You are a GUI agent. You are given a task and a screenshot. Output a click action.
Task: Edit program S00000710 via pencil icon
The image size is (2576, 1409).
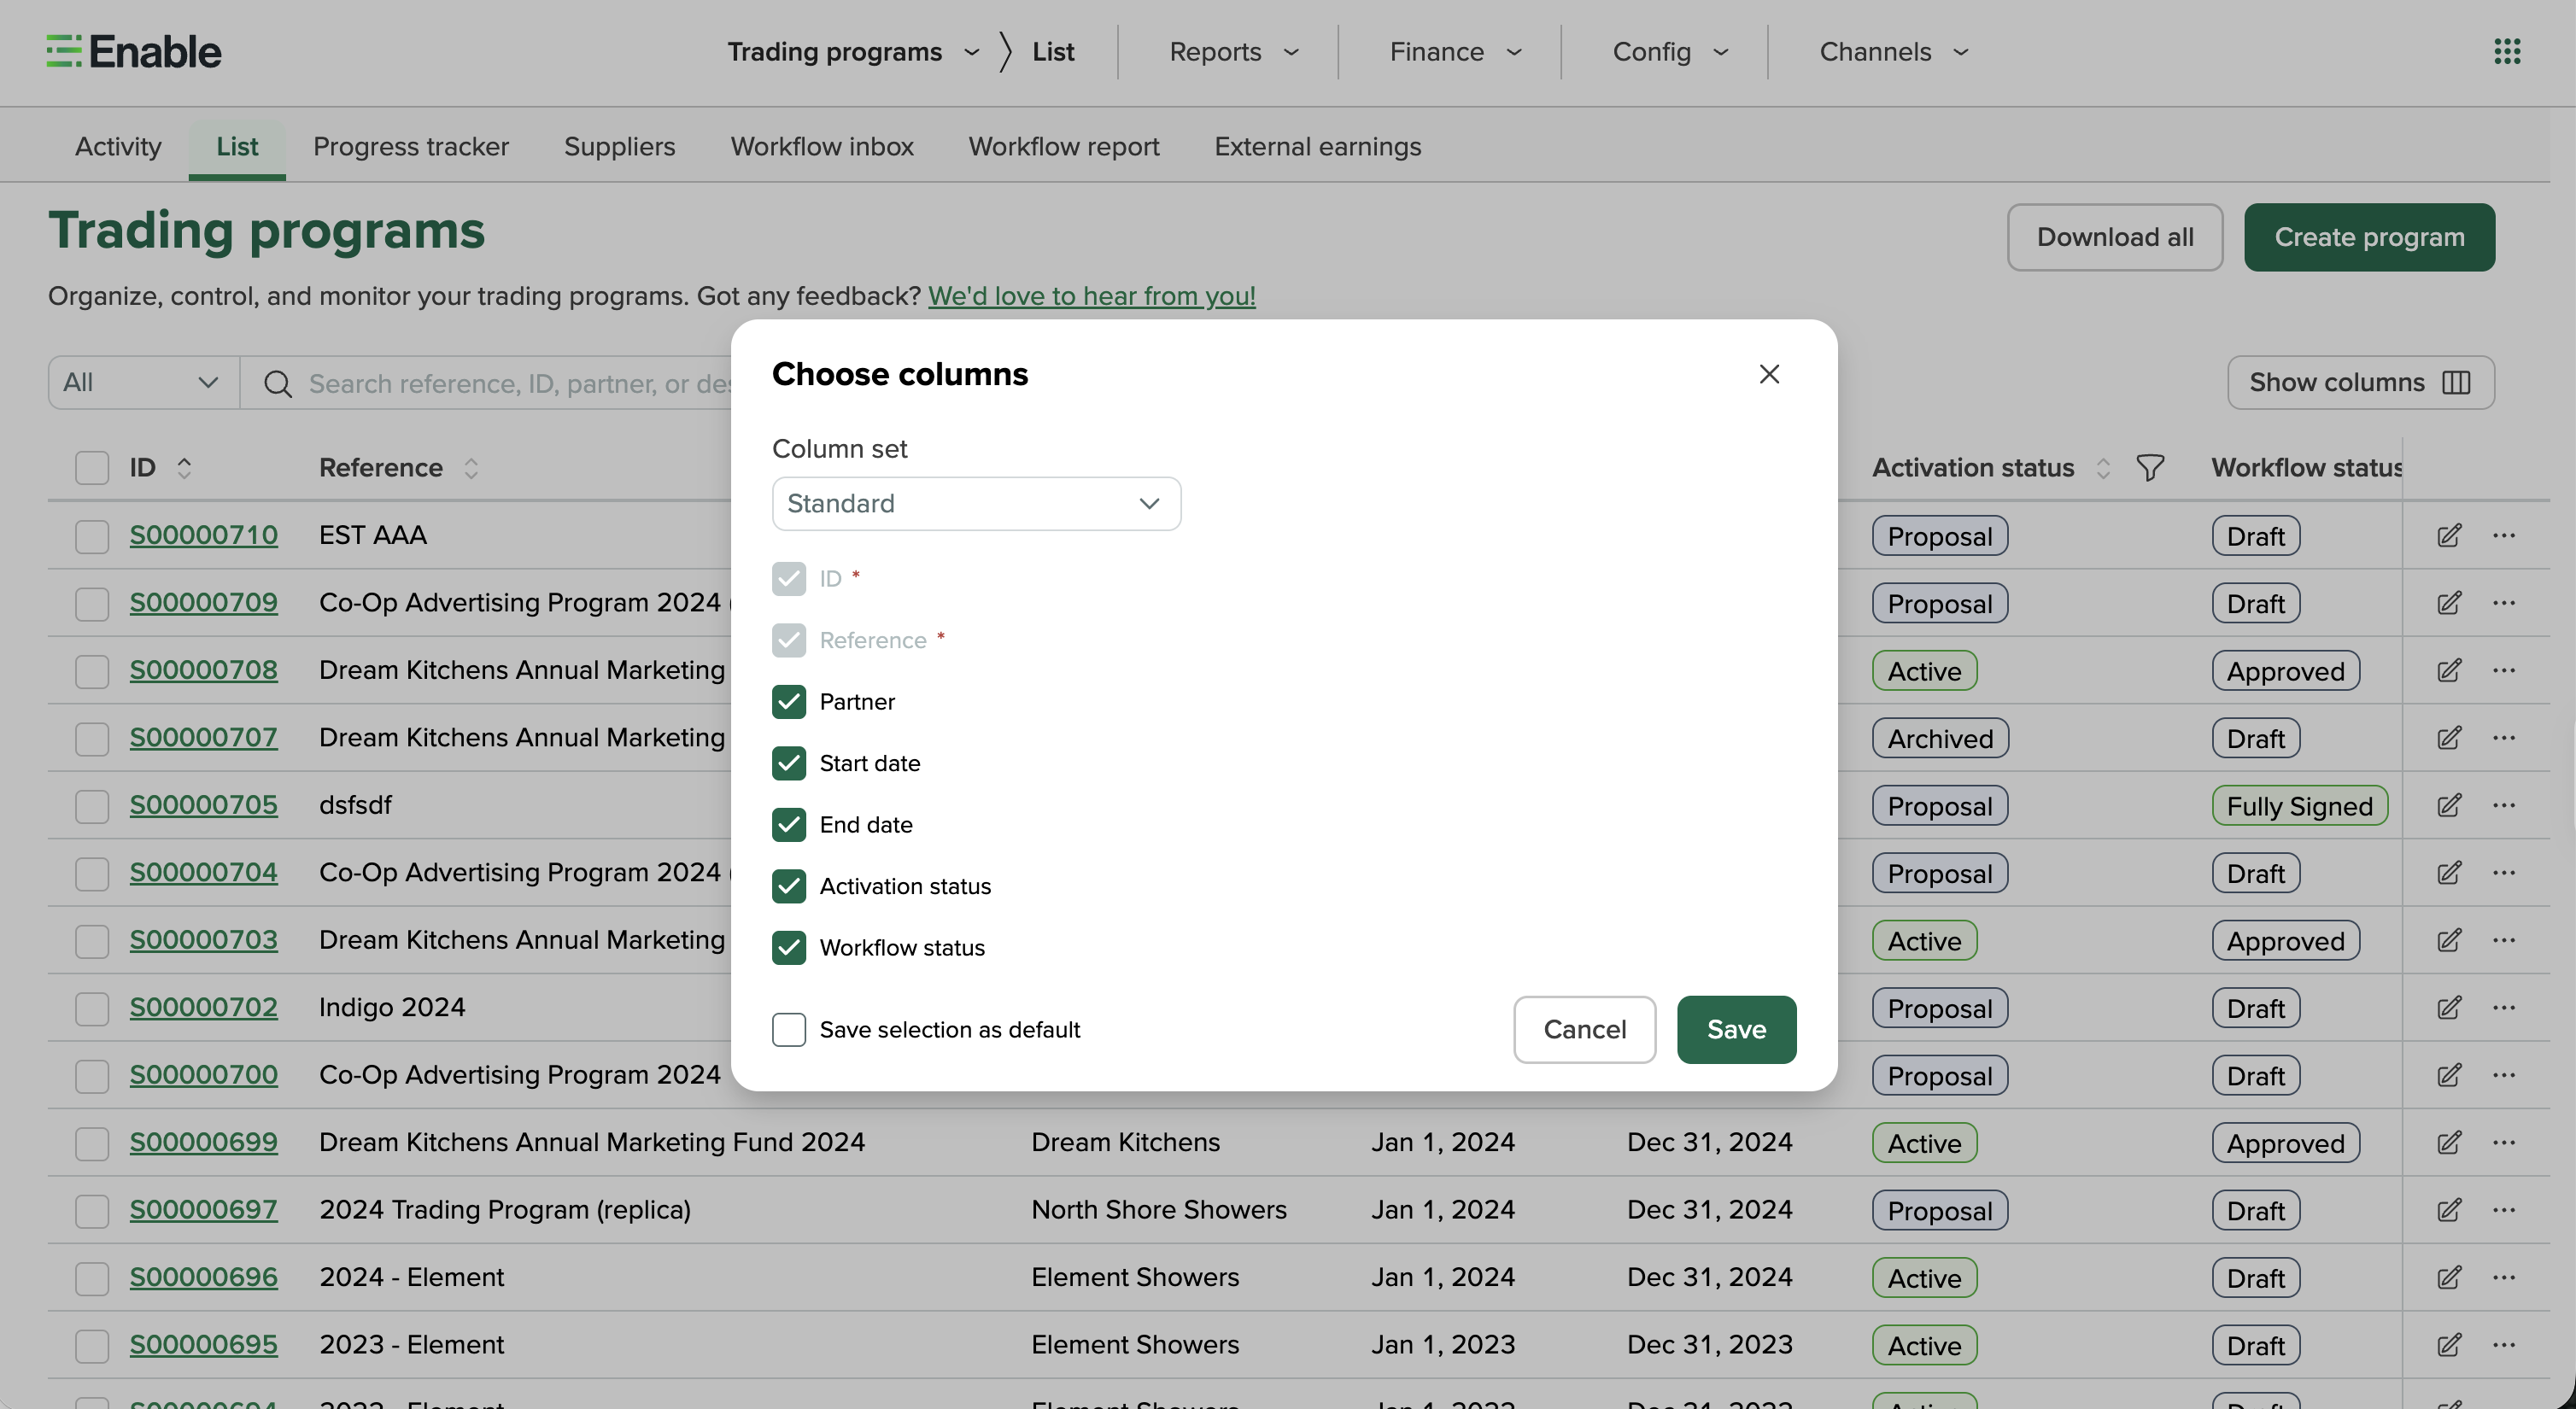coord(2448,535)
